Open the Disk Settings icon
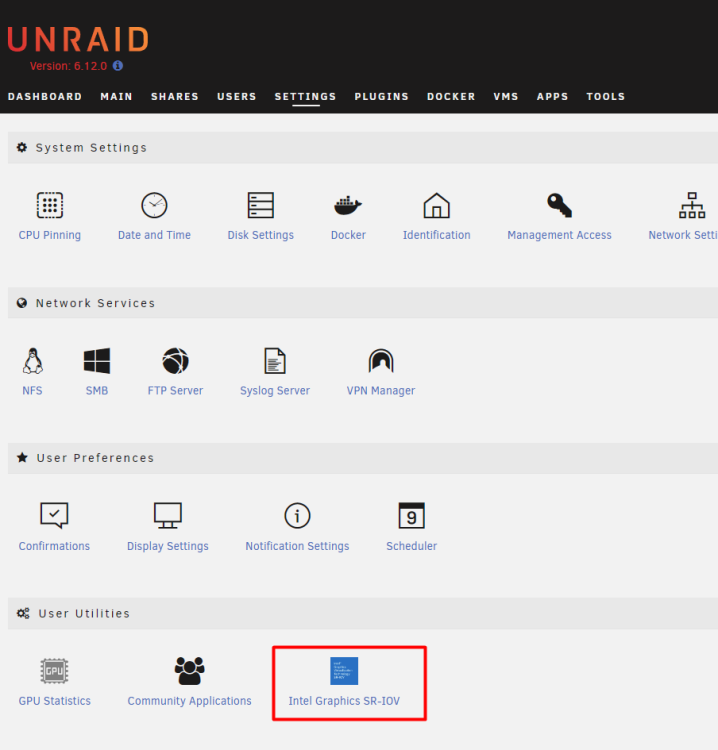 pos(261,205)
